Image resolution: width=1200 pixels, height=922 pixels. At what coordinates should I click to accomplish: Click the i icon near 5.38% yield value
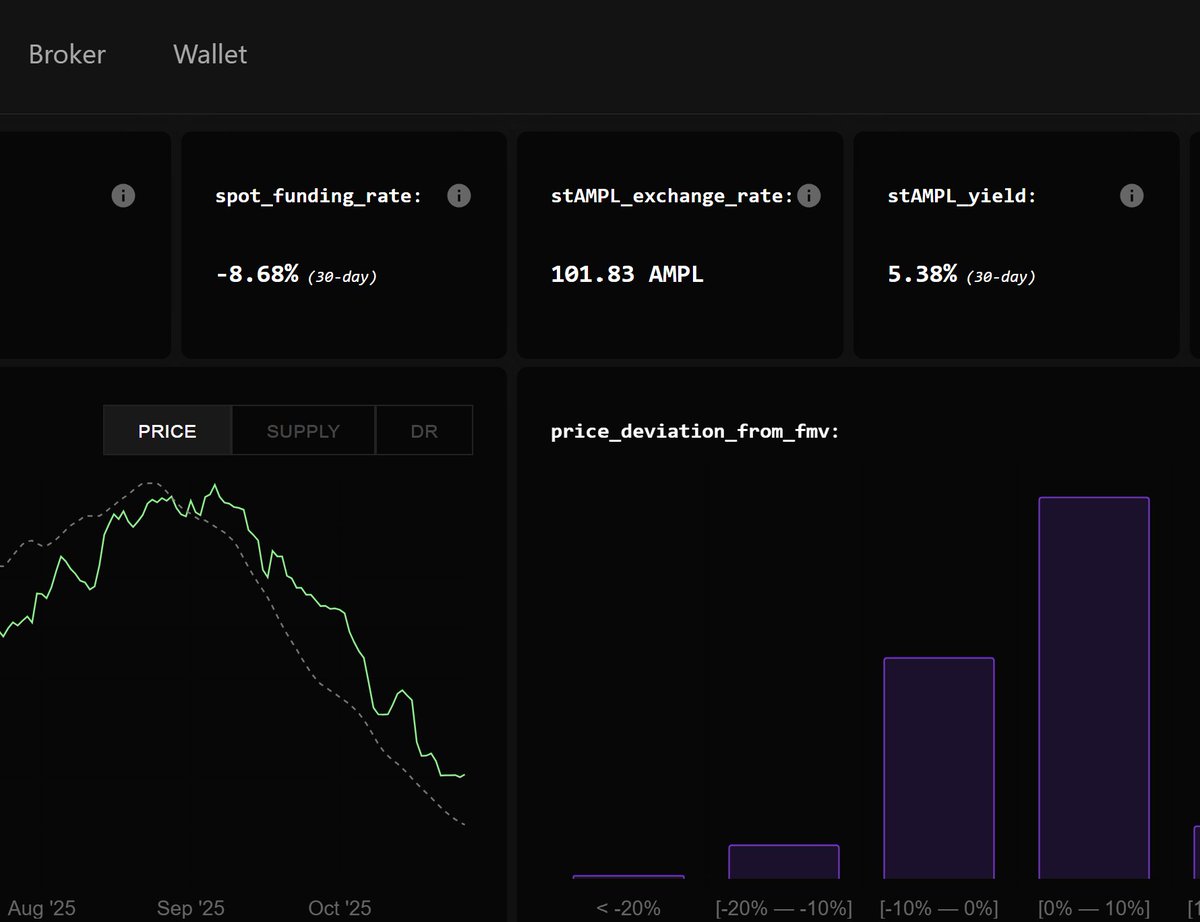pos(1131,195)
